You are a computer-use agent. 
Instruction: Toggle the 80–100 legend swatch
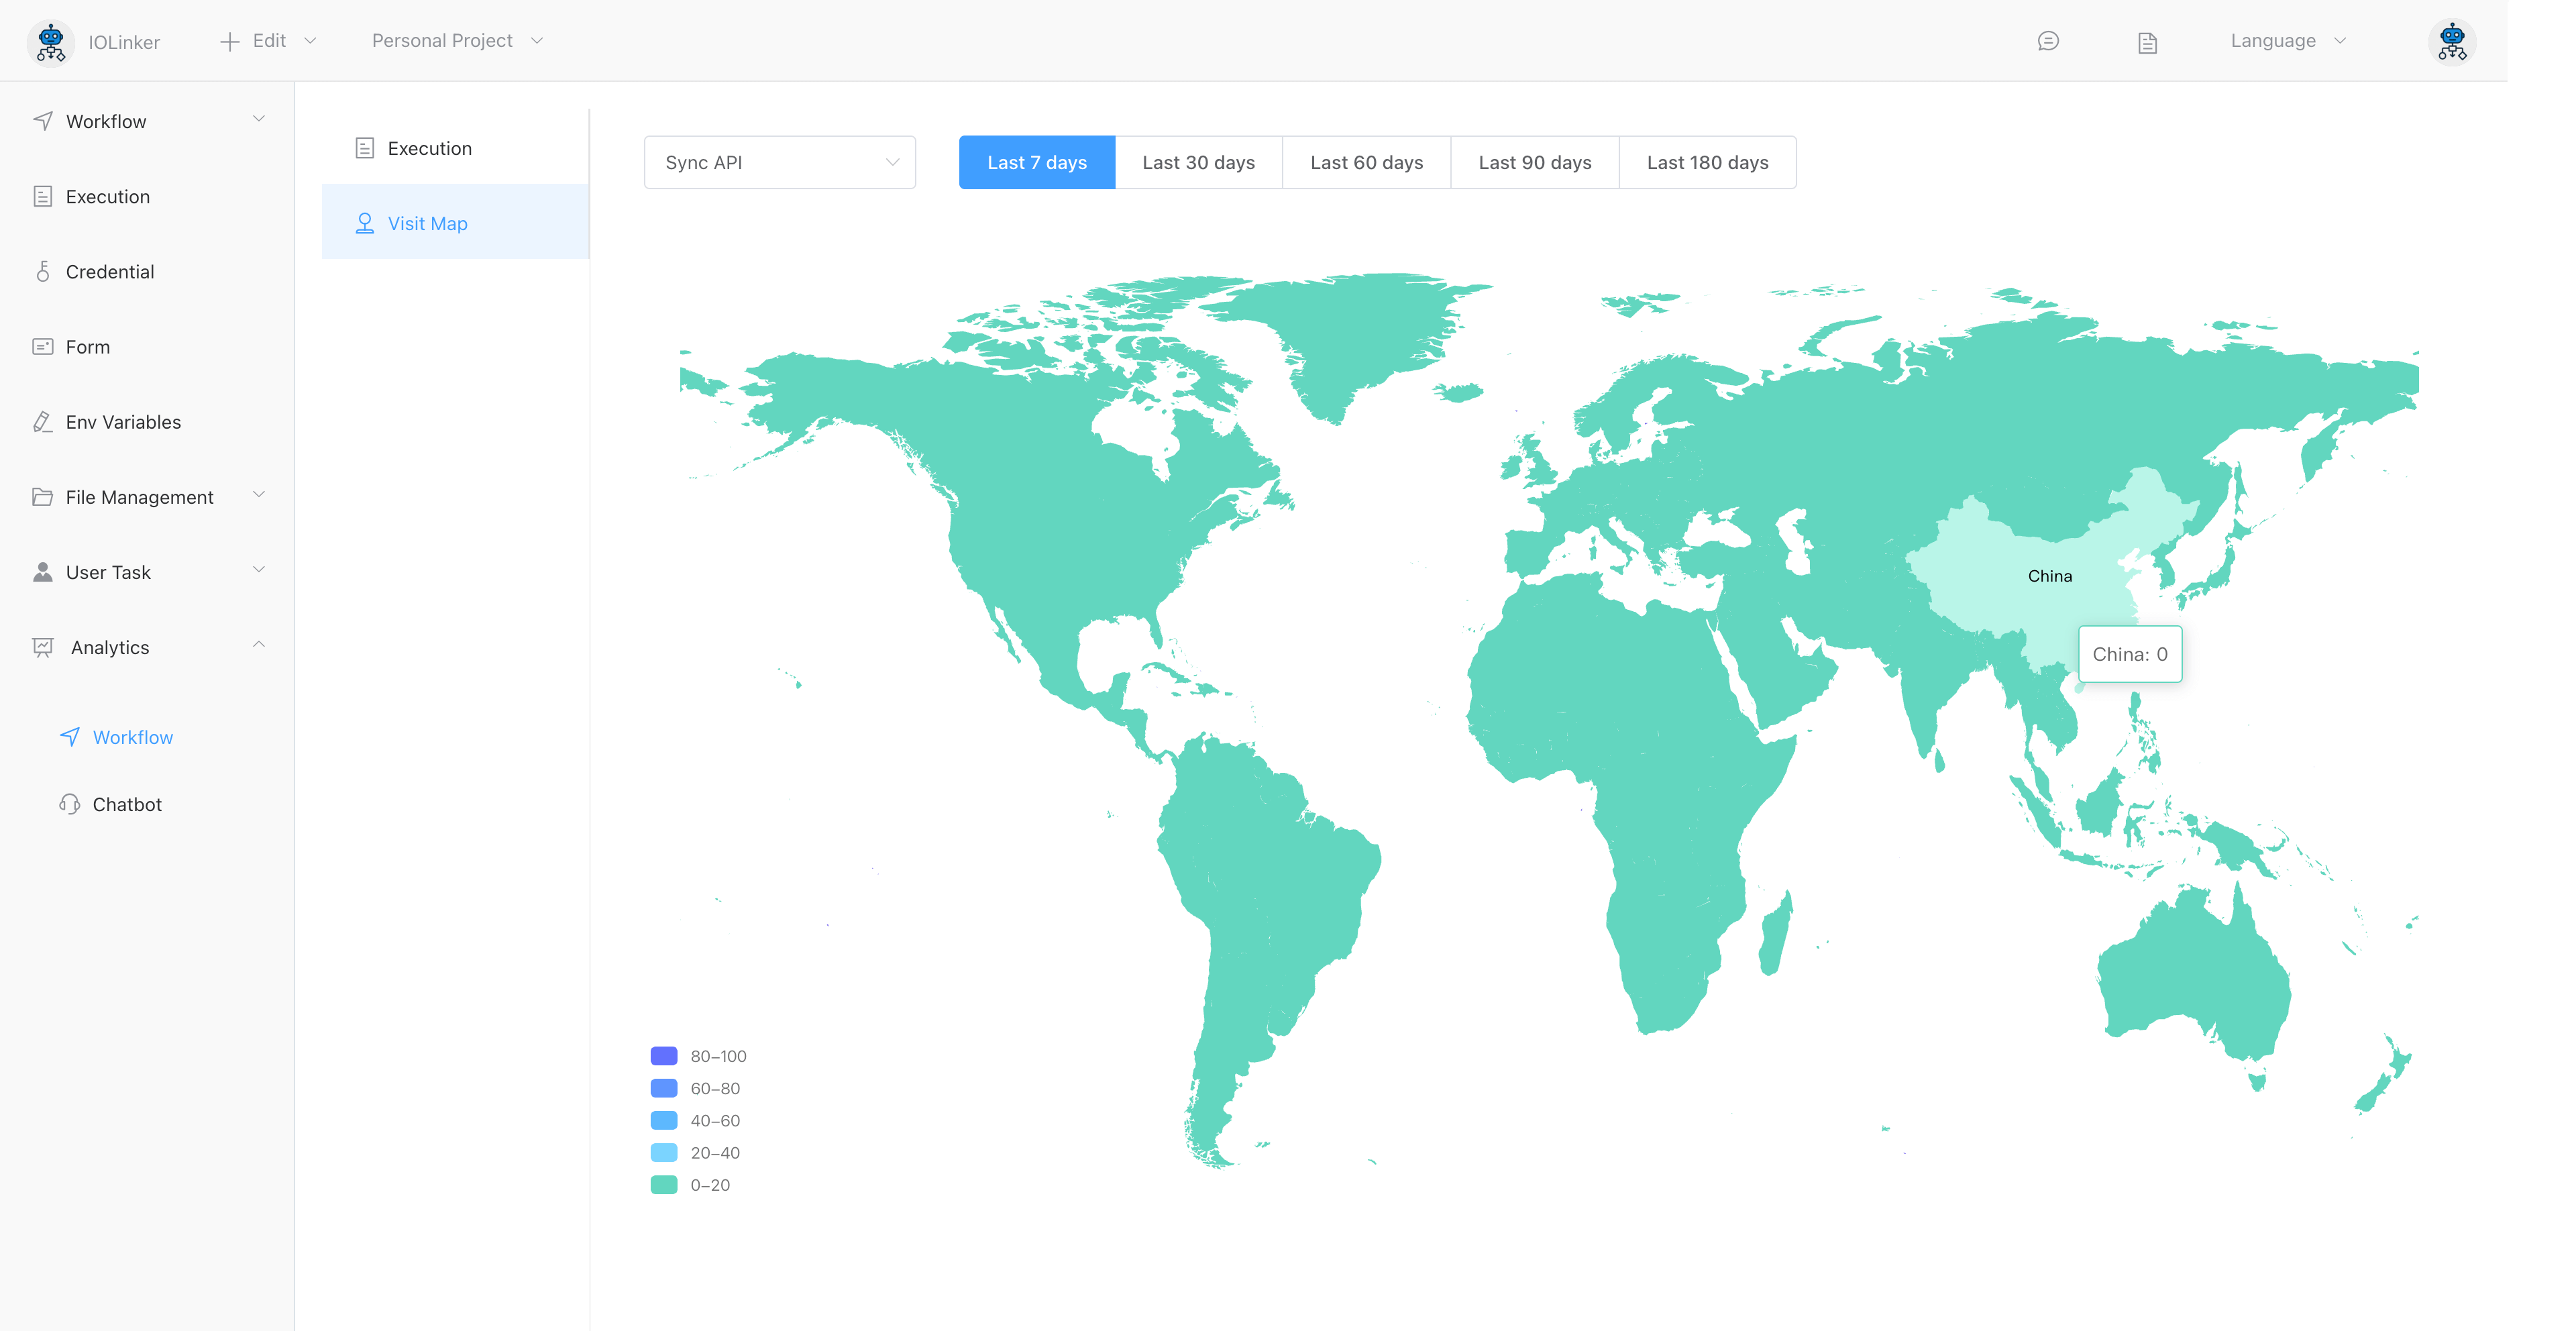[664, 1056]
